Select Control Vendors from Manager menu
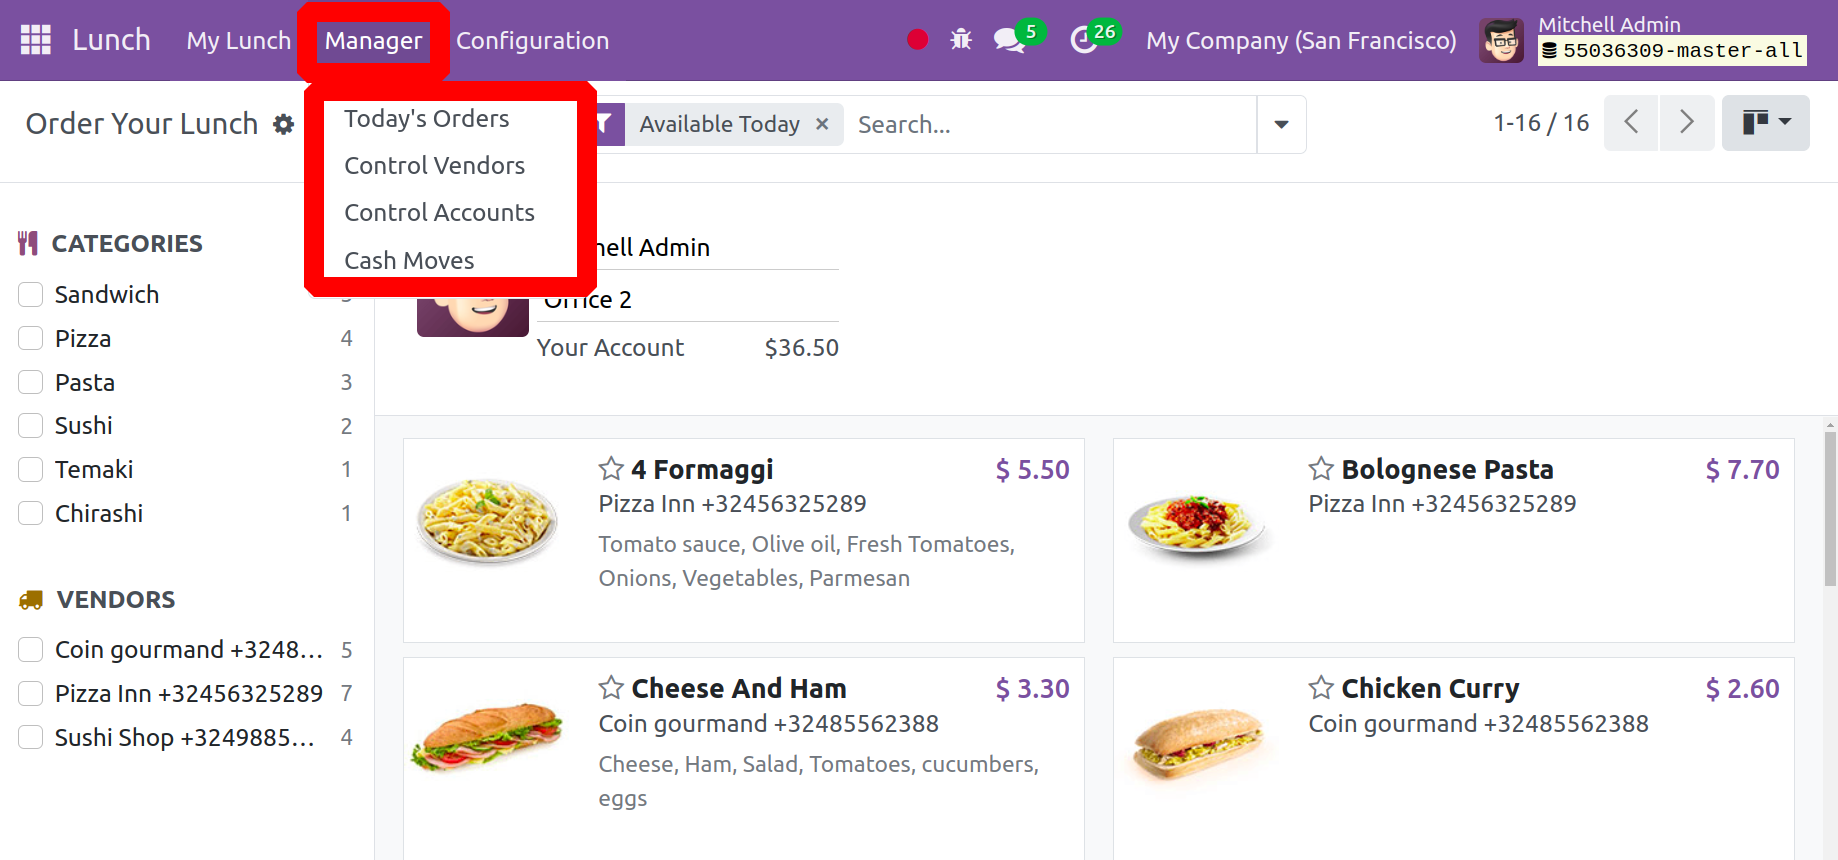This screenshot has height=860, width=1838. point(434,165)
